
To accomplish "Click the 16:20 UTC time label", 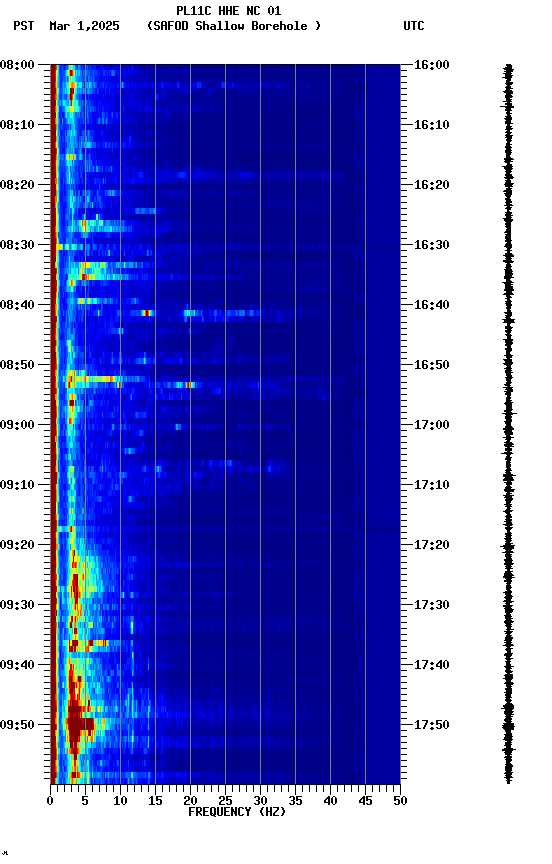I will click(x=432, y=185).
